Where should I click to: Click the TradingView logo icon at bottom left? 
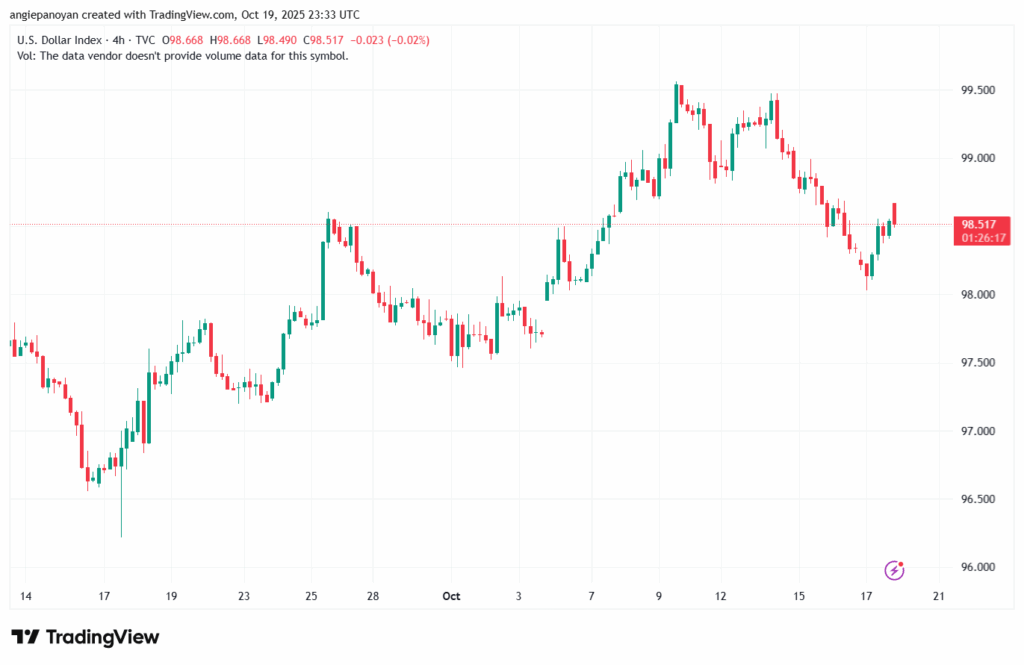pyautogui.click(x=26, y=637)
